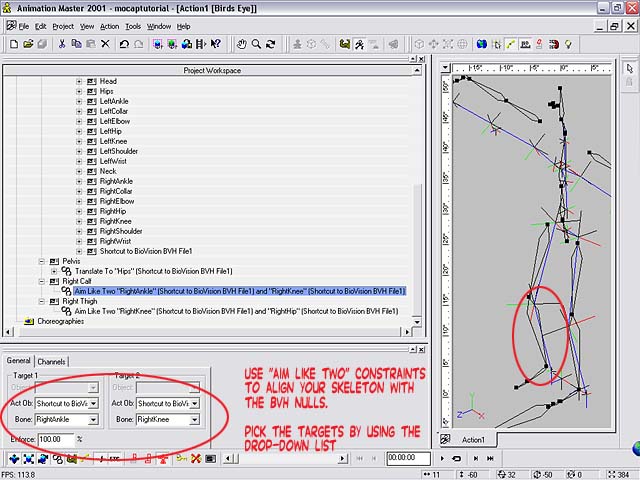Image resolution: width=640 pixels, height=480 pixels.
Task: Click the Save toolbar icon
Action: [x=43, y=44]
